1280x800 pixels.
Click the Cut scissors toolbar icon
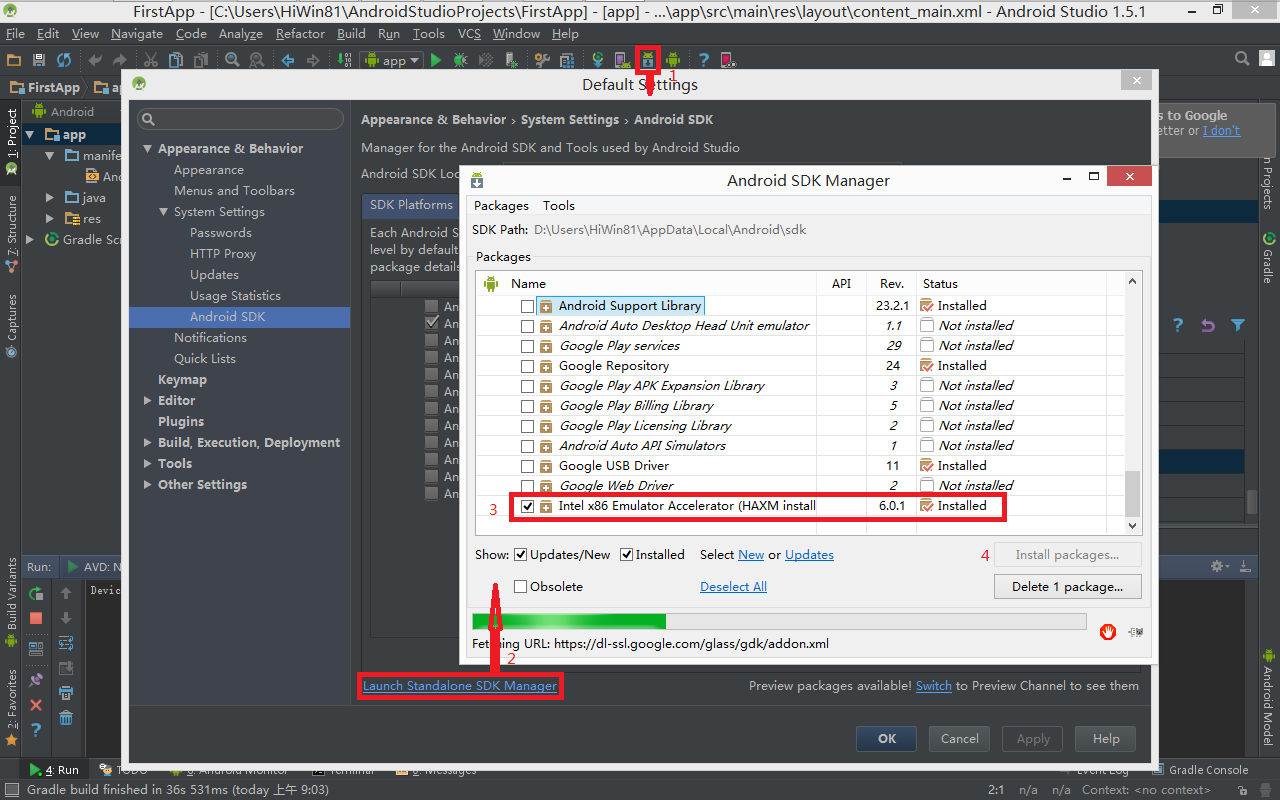point(151,61)
